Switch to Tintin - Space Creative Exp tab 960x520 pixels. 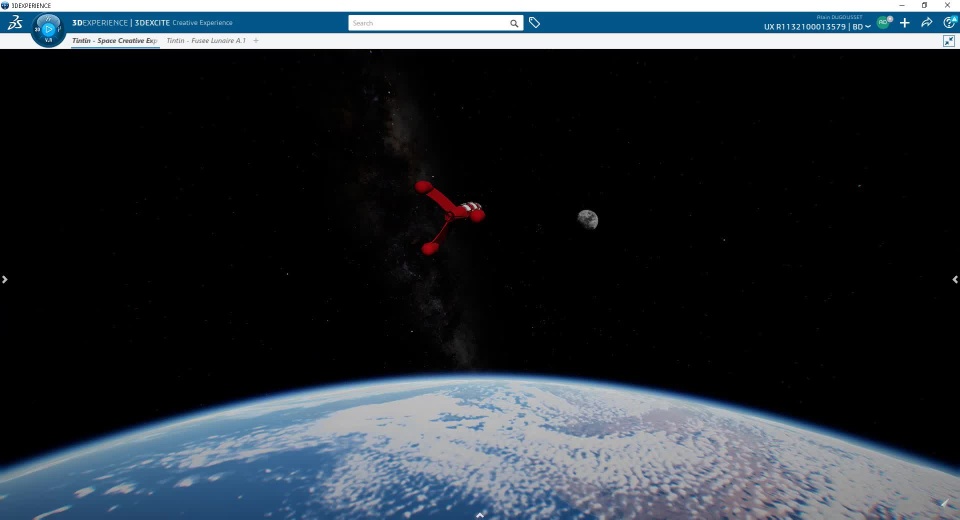click(114, 40)
